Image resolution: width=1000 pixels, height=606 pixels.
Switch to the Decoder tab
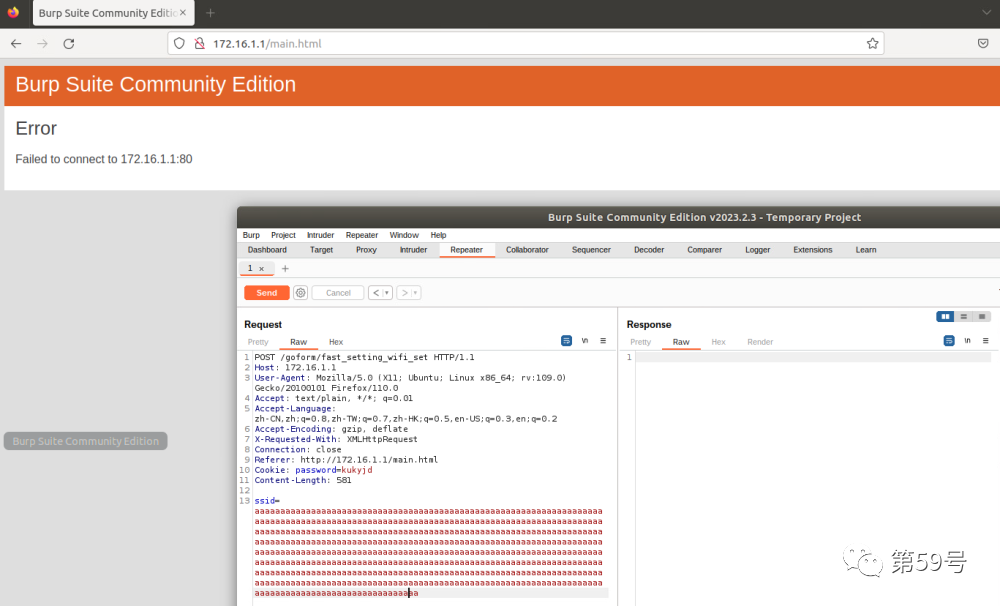click(649, 250)
